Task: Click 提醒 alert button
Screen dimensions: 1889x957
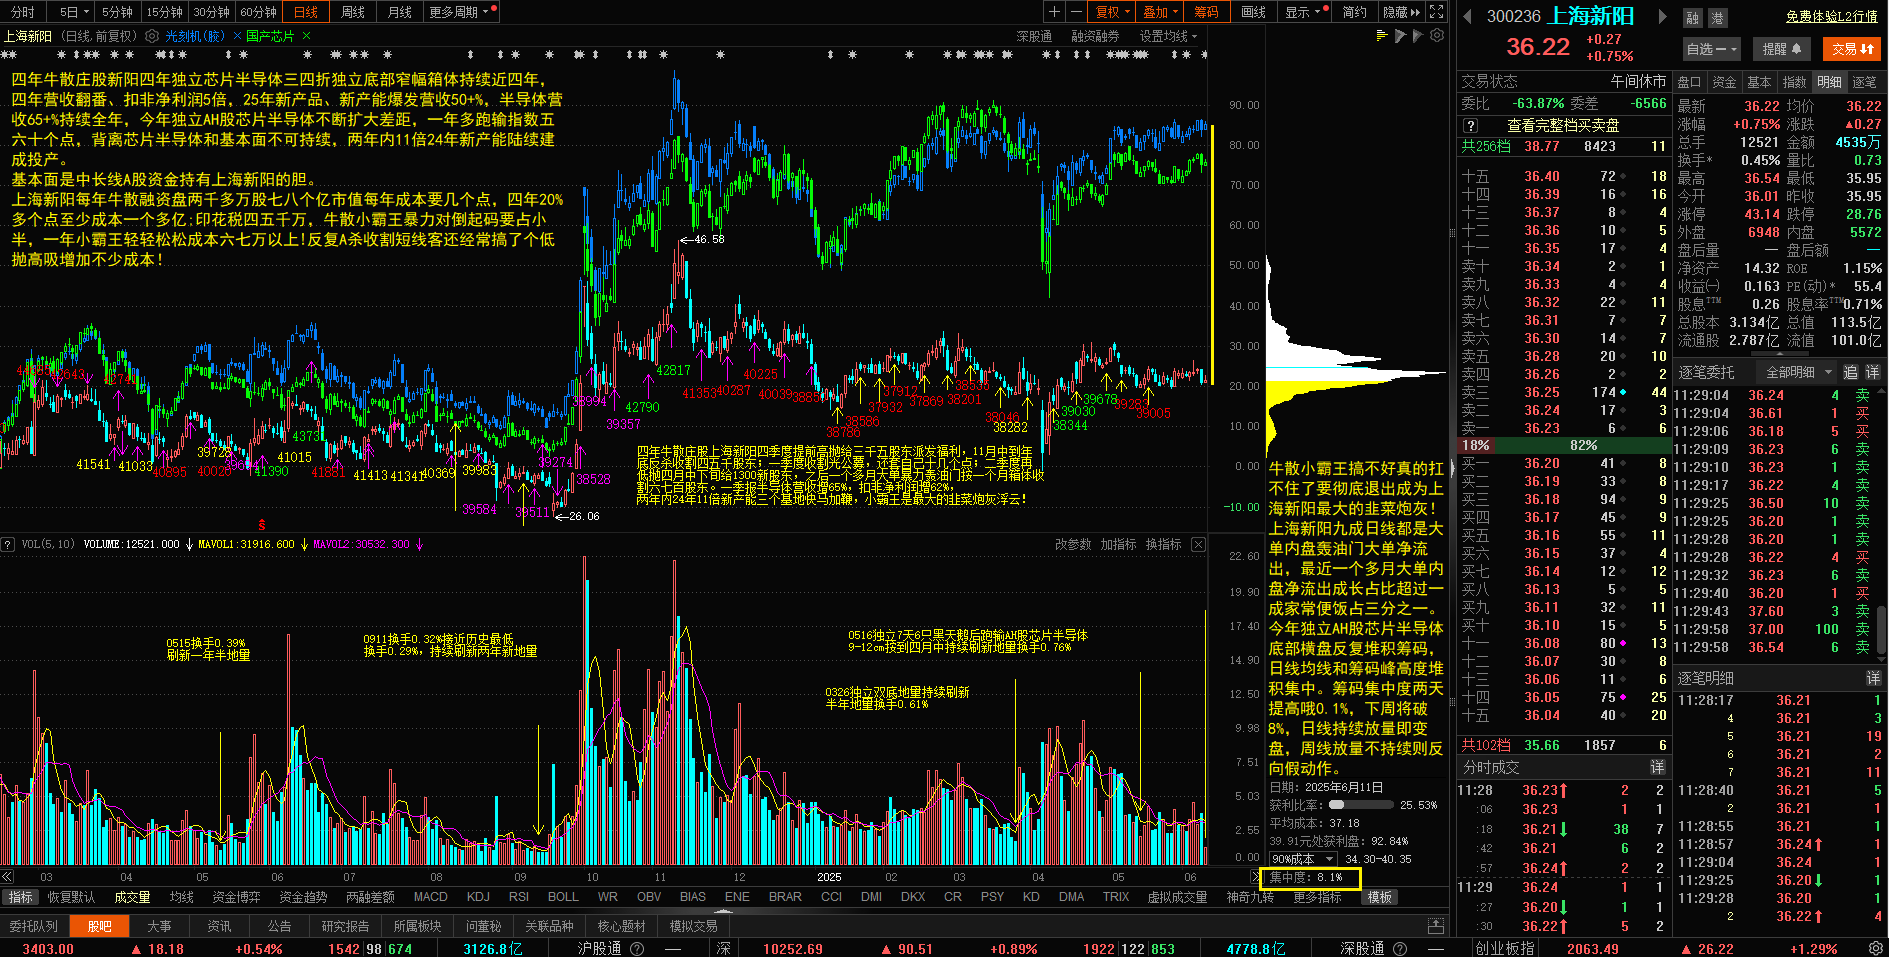Action: point(1782,49)
